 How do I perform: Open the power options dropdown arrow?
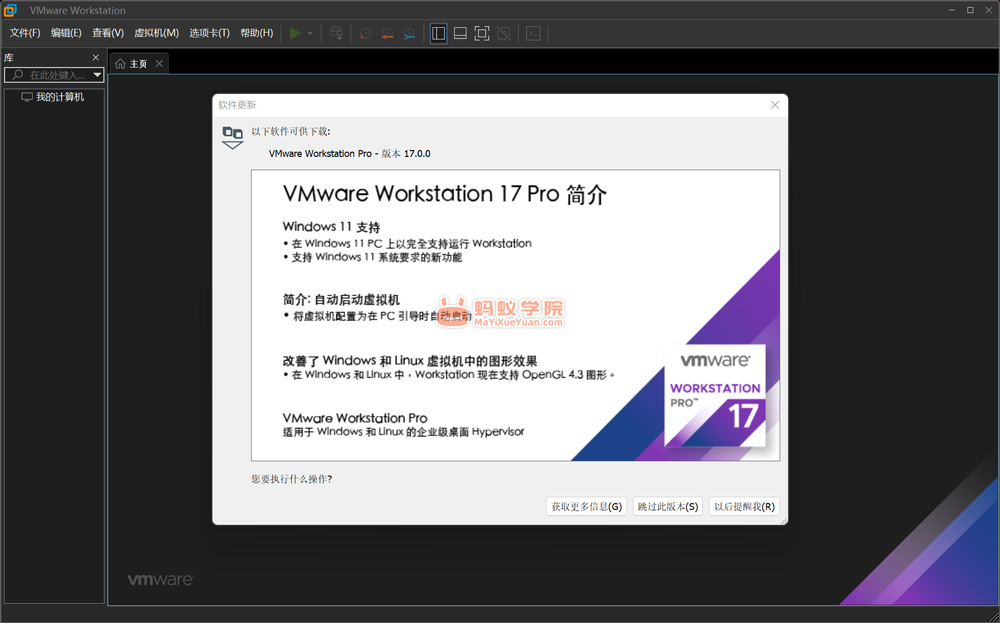click(310, 33)
